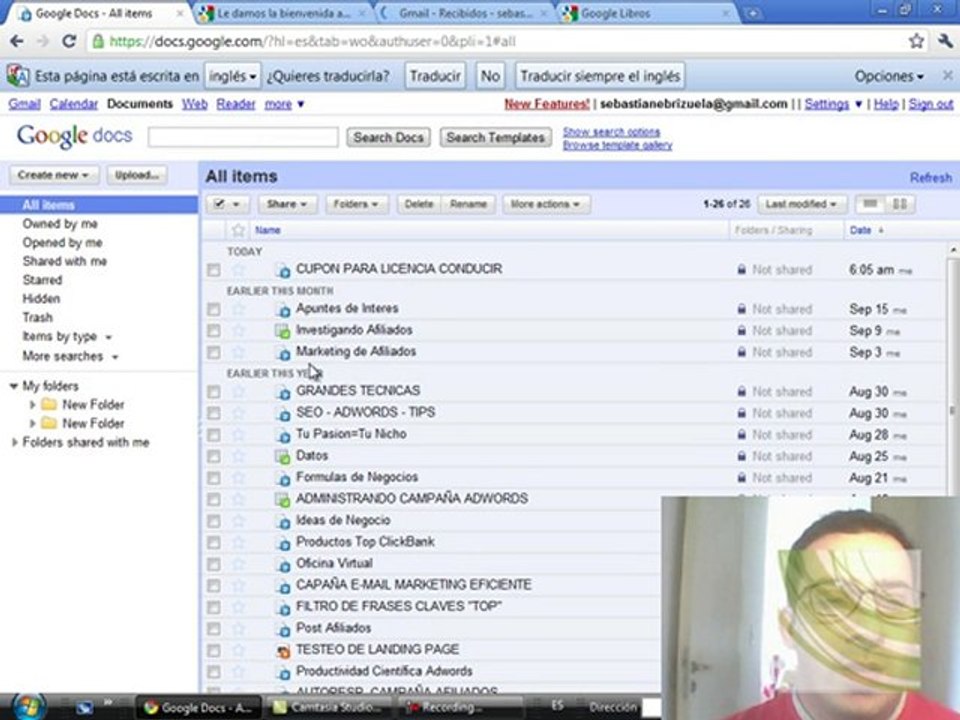Click document icon of Marketing de Afiliados
Viewport: 960px width, 720px height.
click(283, 353)
